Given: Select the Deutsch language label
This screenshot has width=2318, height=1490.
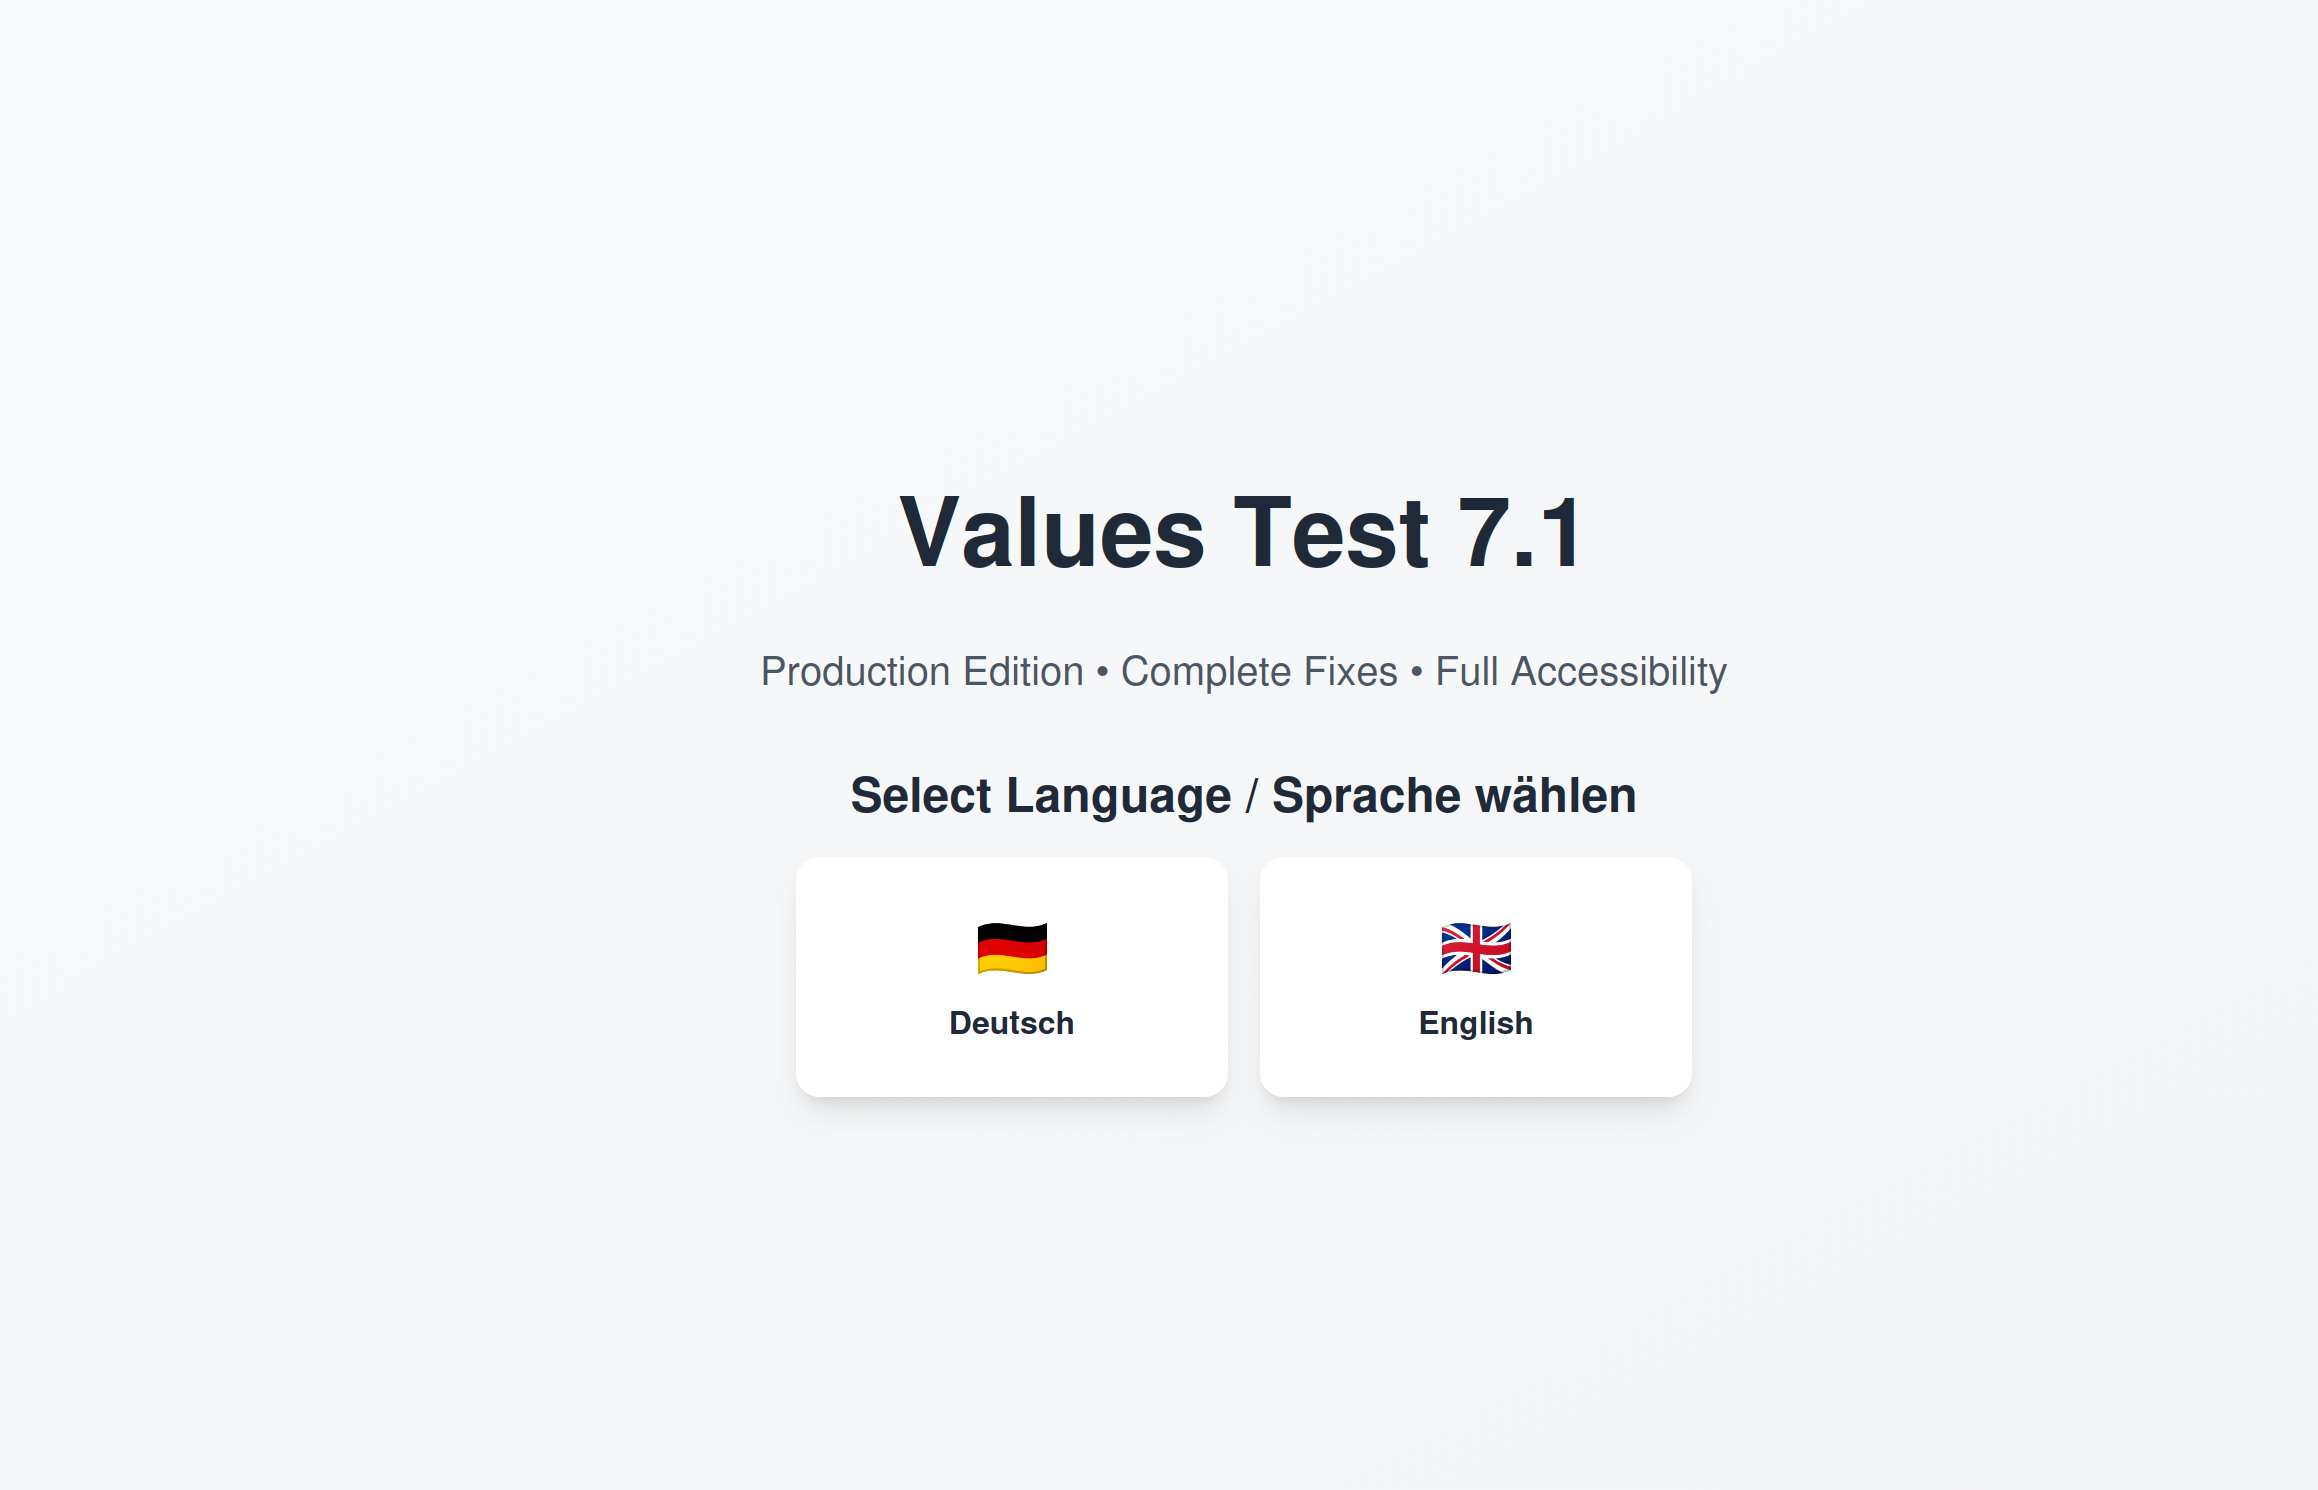Looking at the screenshot, I should (1011, 1023).
